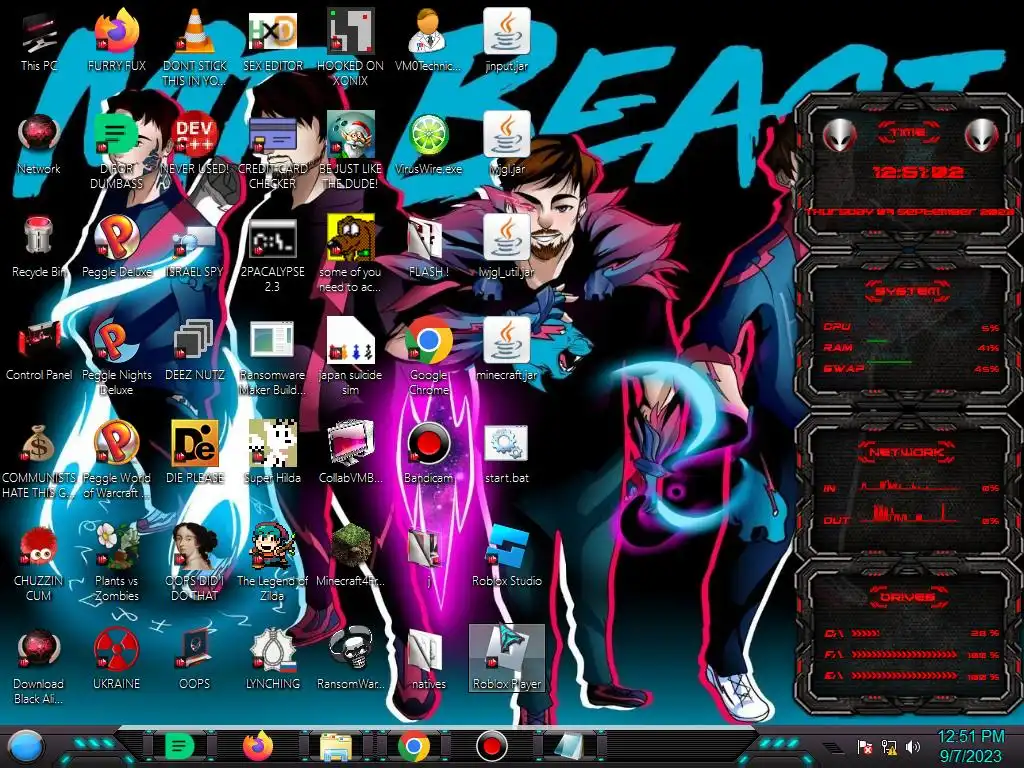Launch Peggle World of Warcraft shortcut

(116, 460)
